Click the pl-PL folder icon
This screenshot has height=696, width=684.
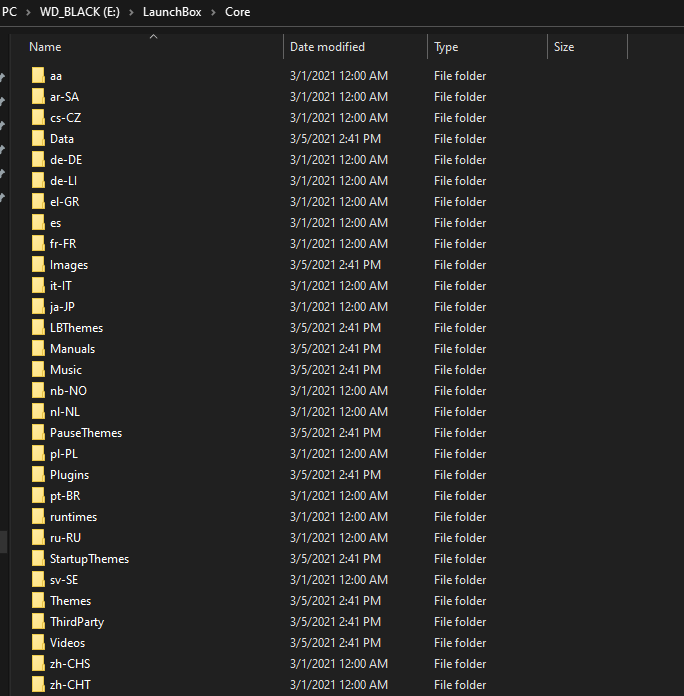[38, 453]
